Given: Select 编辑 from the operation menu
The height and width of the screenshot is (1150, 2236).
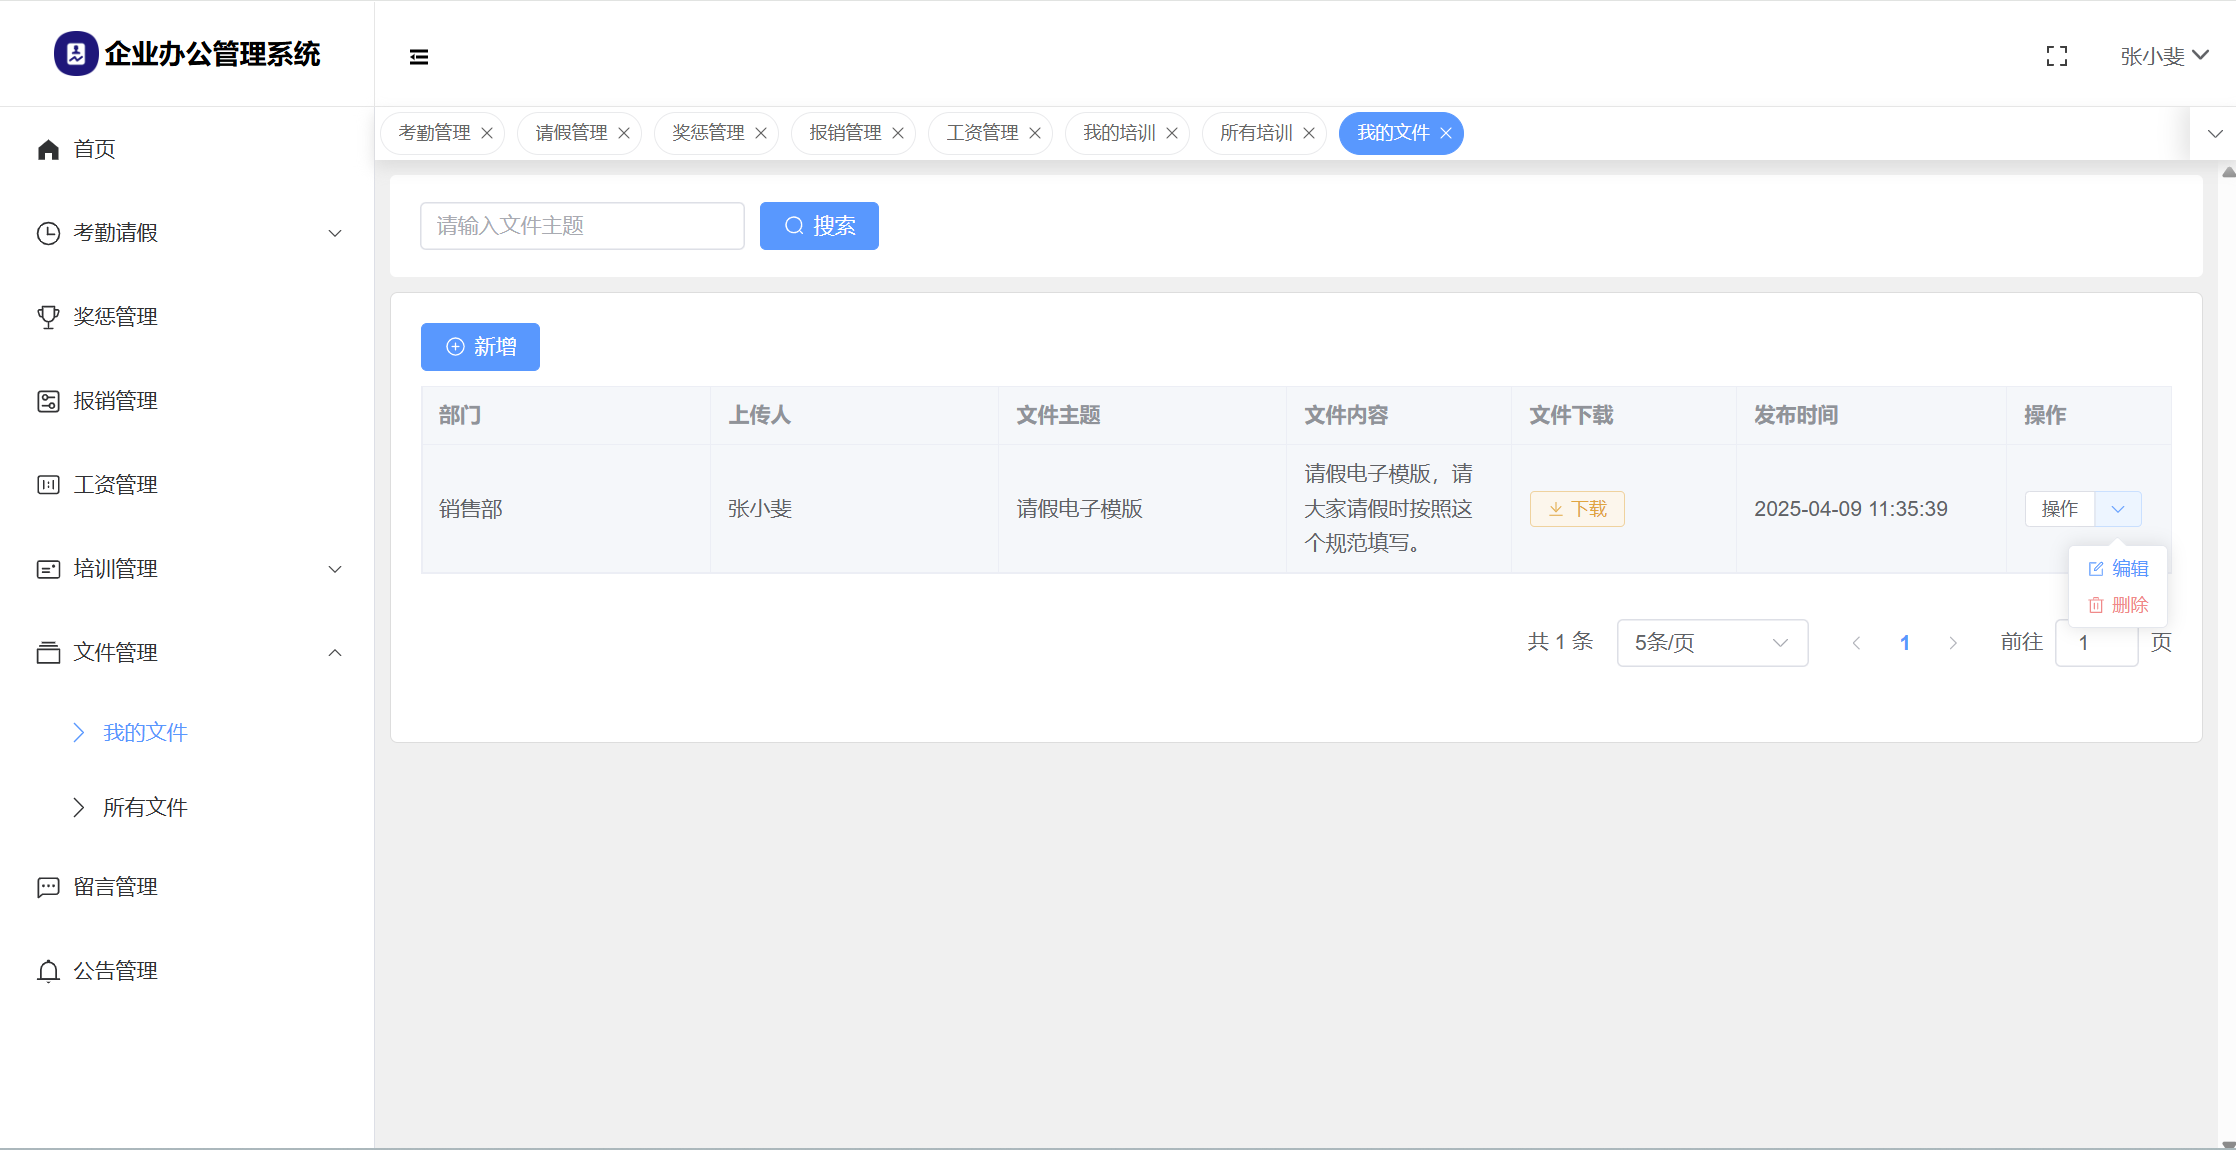Looking at the screenshot, I should (2119, 569).
